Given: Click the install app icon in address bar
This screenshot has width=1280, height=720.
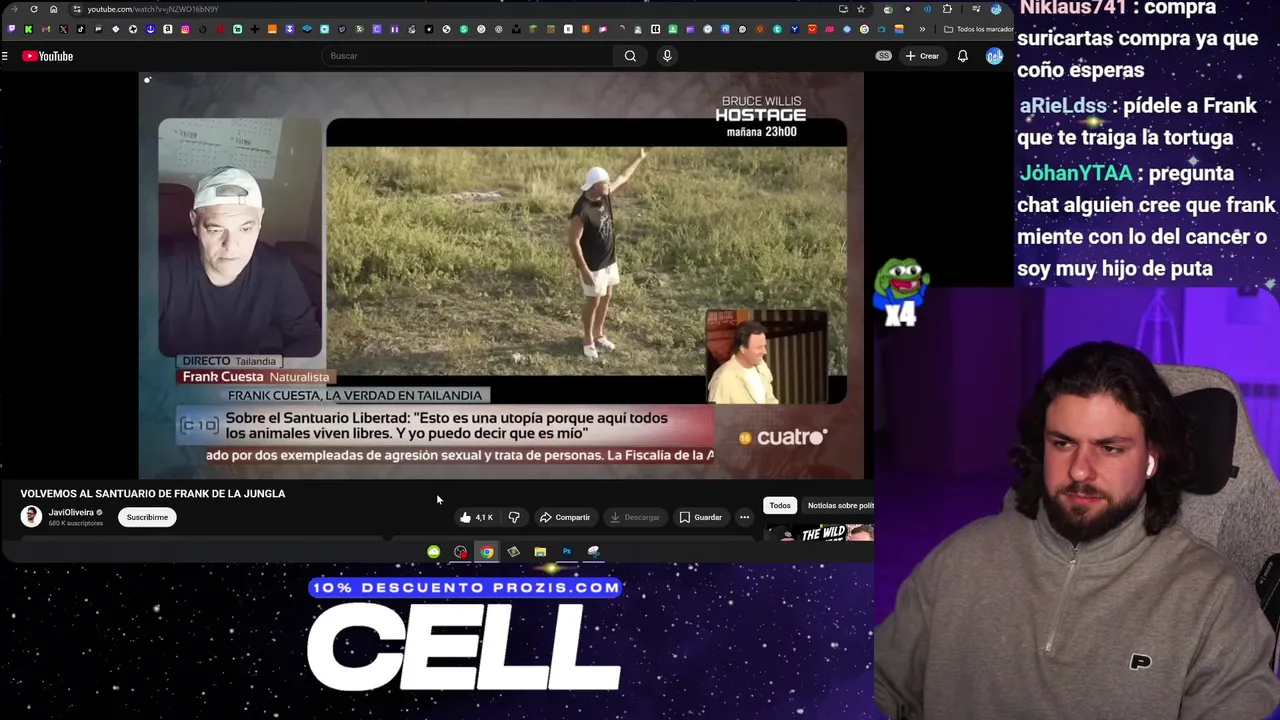Looking at the screenshot, I should (843, 9).
